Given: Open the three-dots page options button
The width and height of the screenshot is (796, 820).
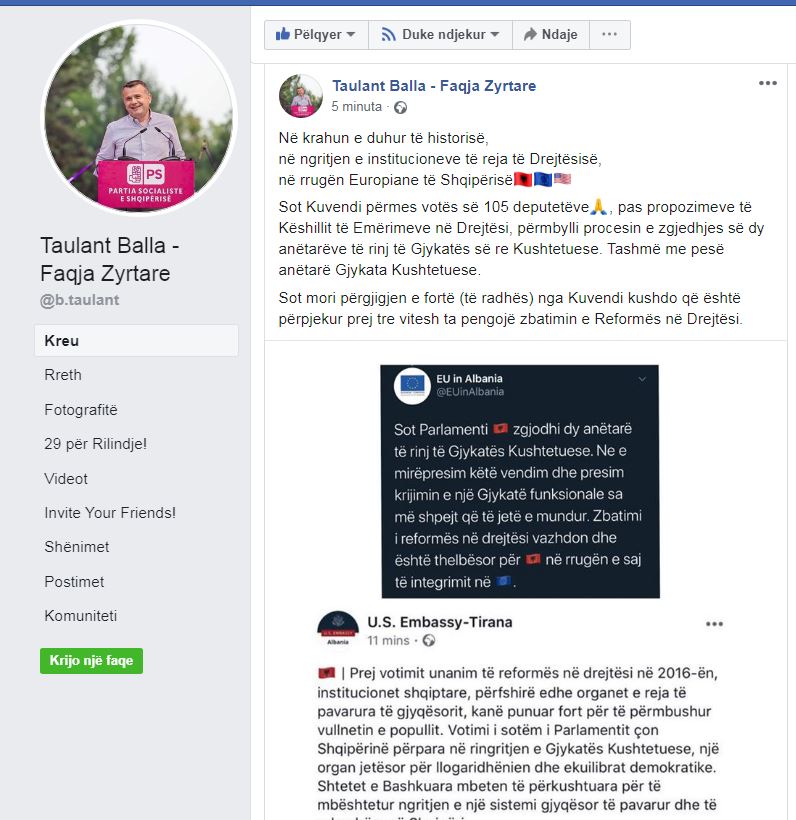Looking at the screenshot, I should [609, 35].
